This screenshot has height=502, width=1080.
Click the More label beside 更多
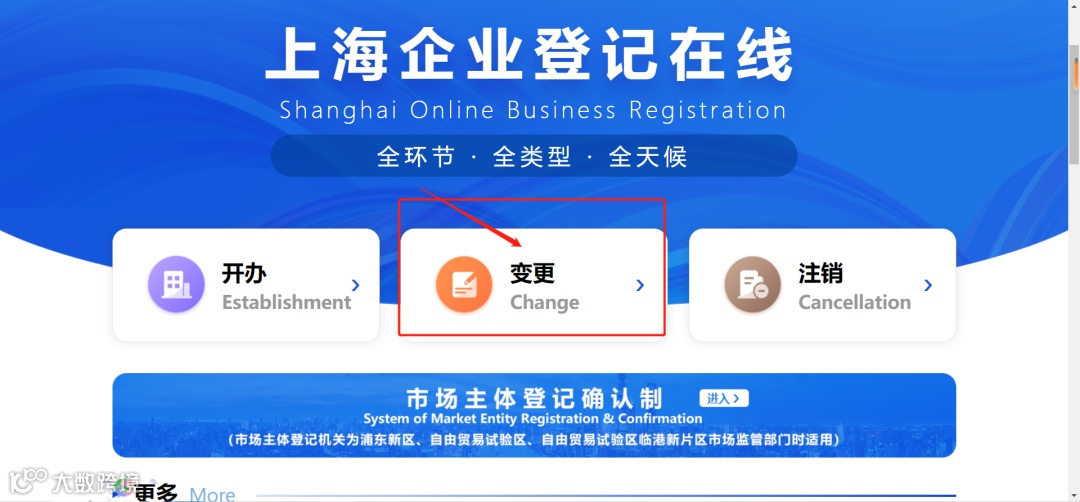tap(212, 494)
